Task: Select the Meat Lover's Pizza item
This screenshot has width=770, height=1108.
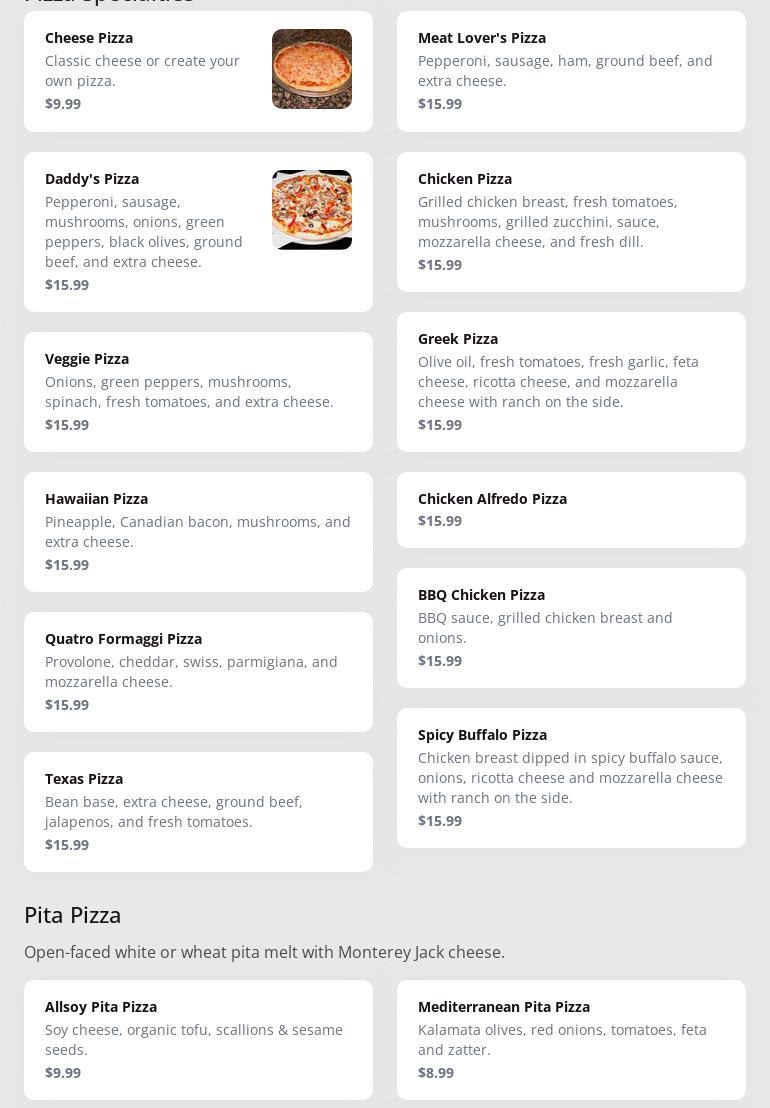Action: (571, 71)
